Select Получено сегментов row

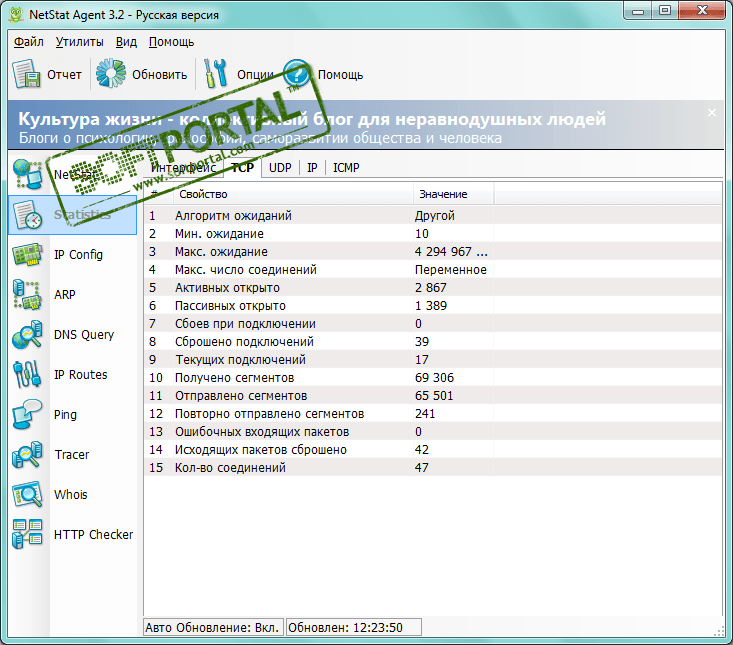[x=433, y=378]
